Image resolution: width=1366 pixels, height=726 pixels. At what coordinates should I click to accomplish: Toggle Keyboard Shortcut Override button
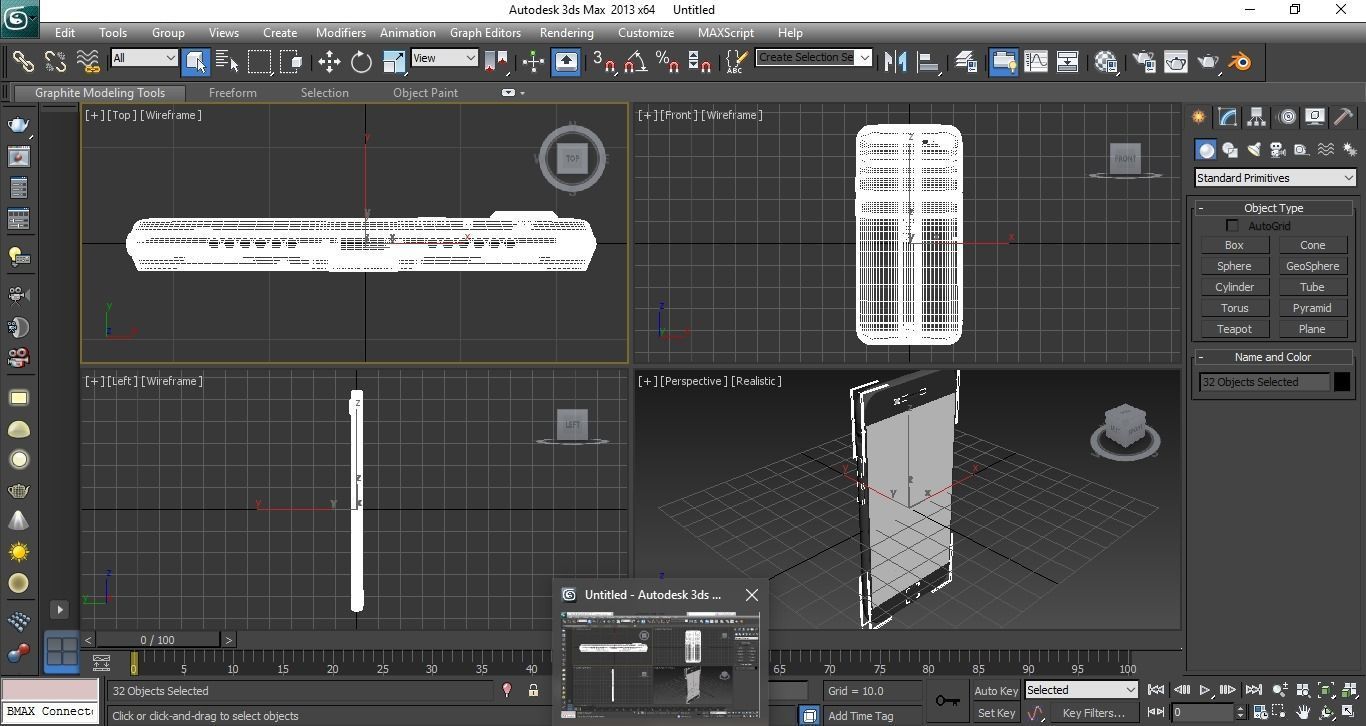point(566,62)
